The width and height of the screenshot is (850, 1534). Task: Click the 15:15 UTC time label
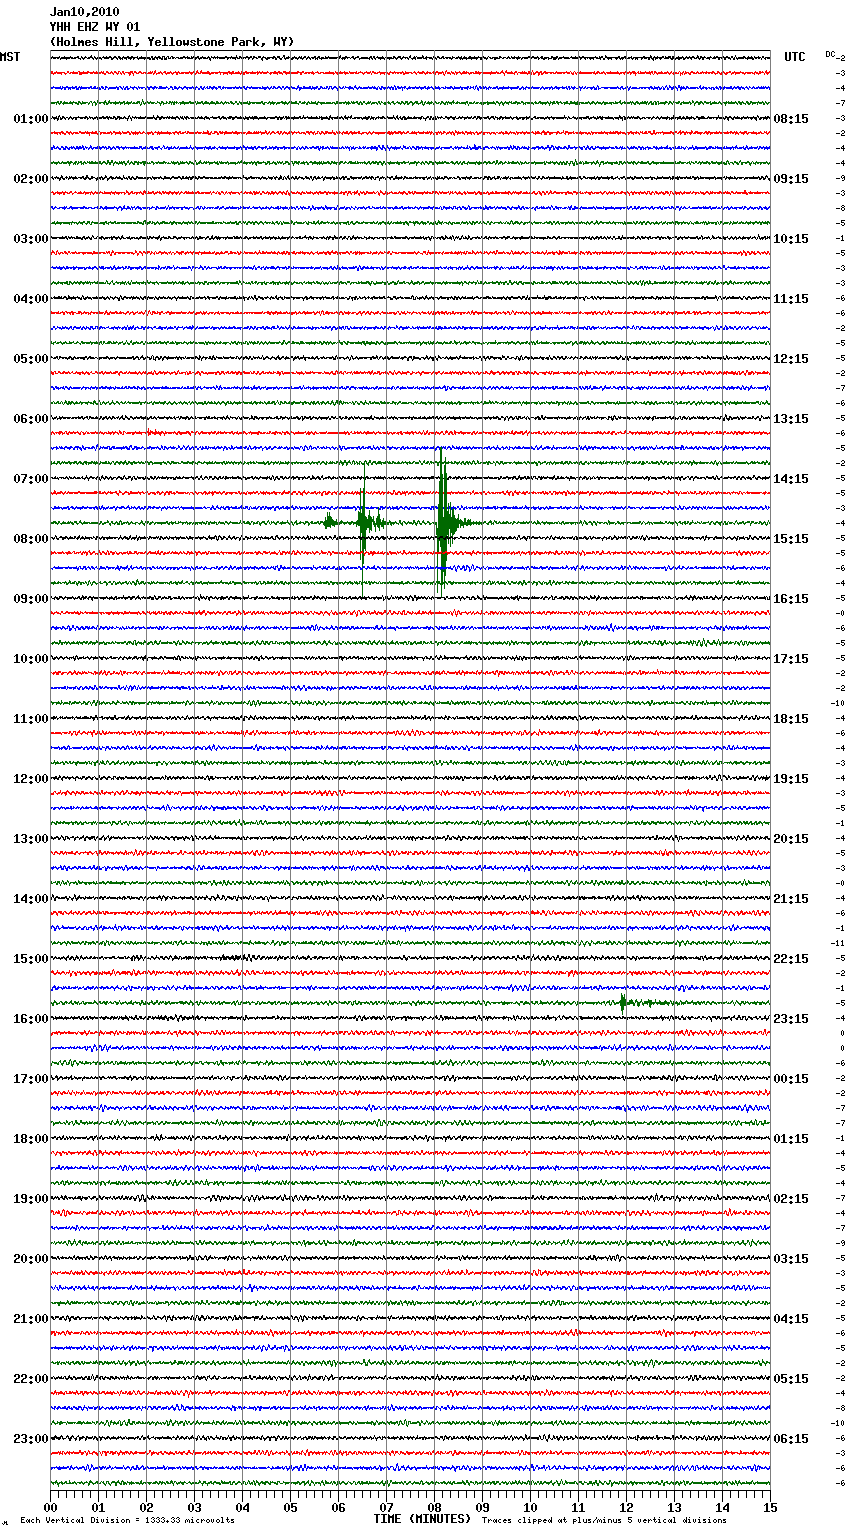coord(791,539)
